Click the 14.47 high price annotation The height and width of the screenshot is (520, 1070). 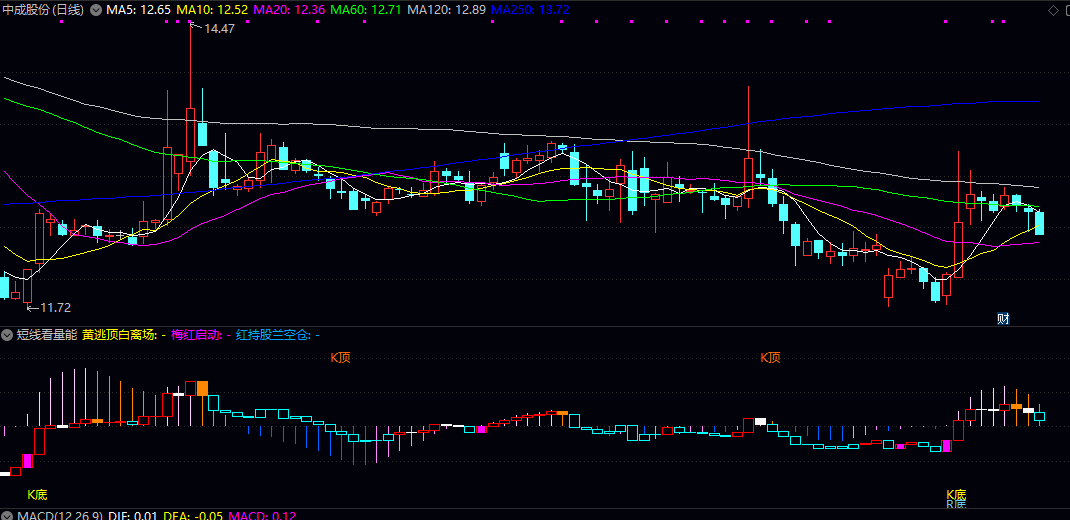click(219, 29)
